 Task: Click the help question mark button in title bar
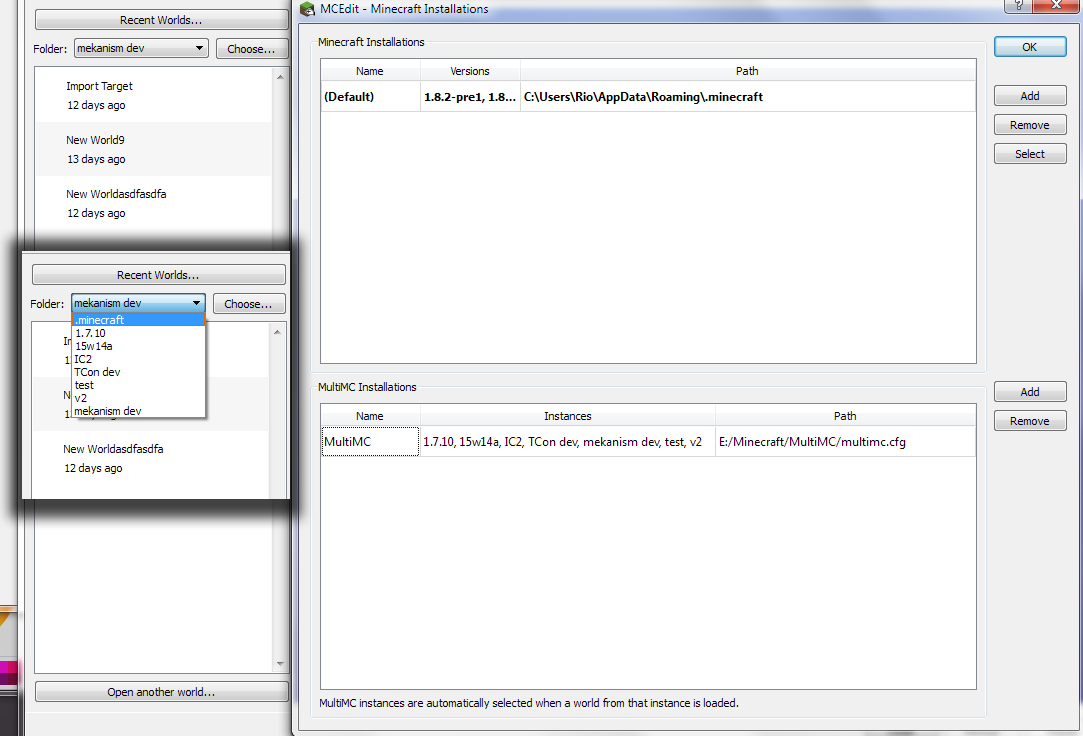click(1018, 6)
